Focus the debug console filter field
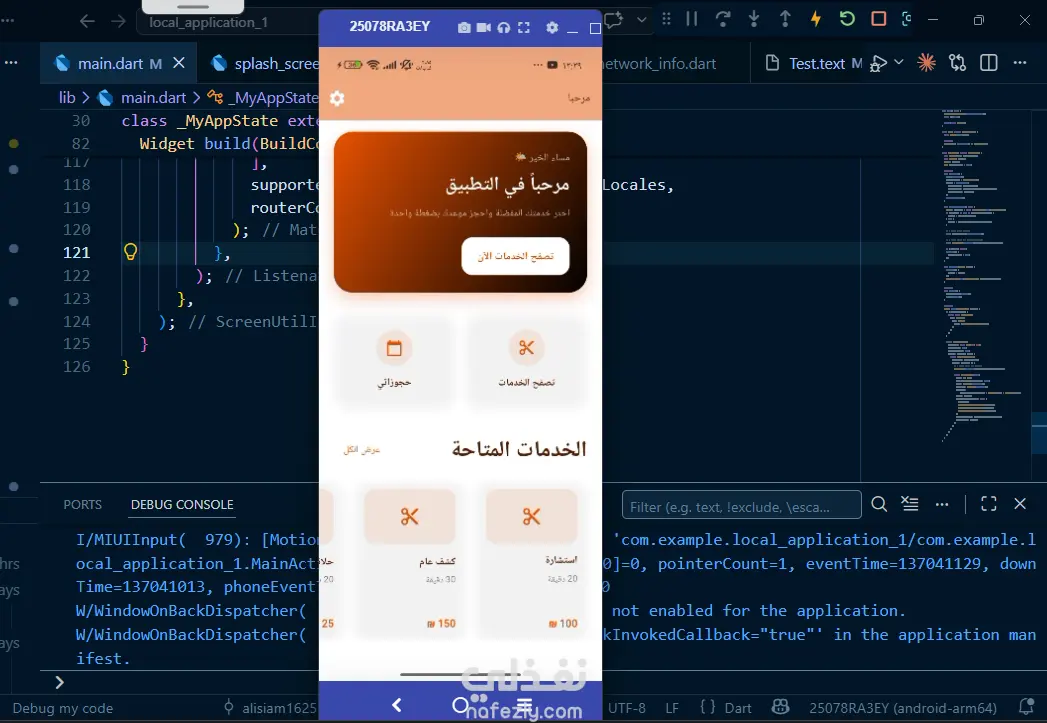1047x723 pixels. 741,505
